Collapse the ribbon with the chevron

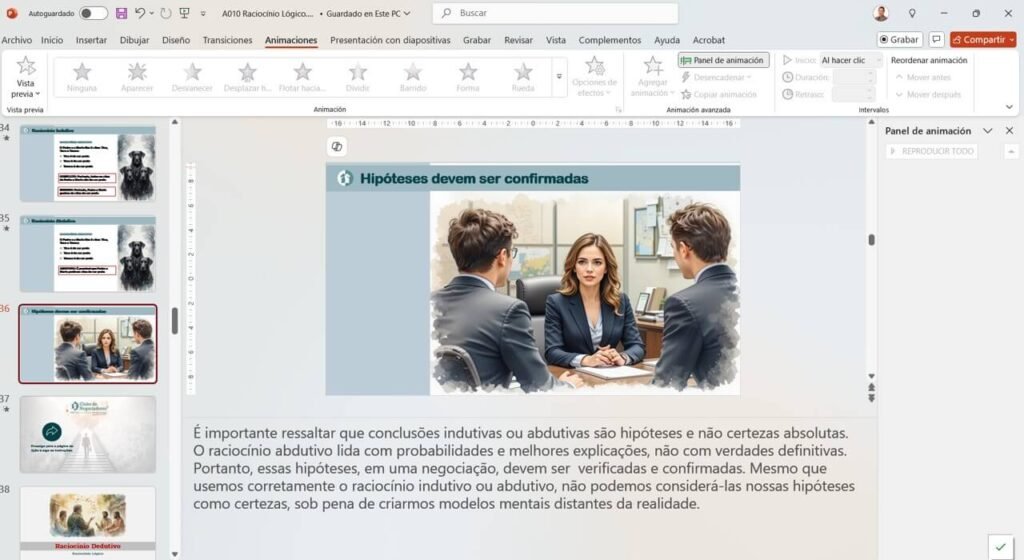[1009, 107]
